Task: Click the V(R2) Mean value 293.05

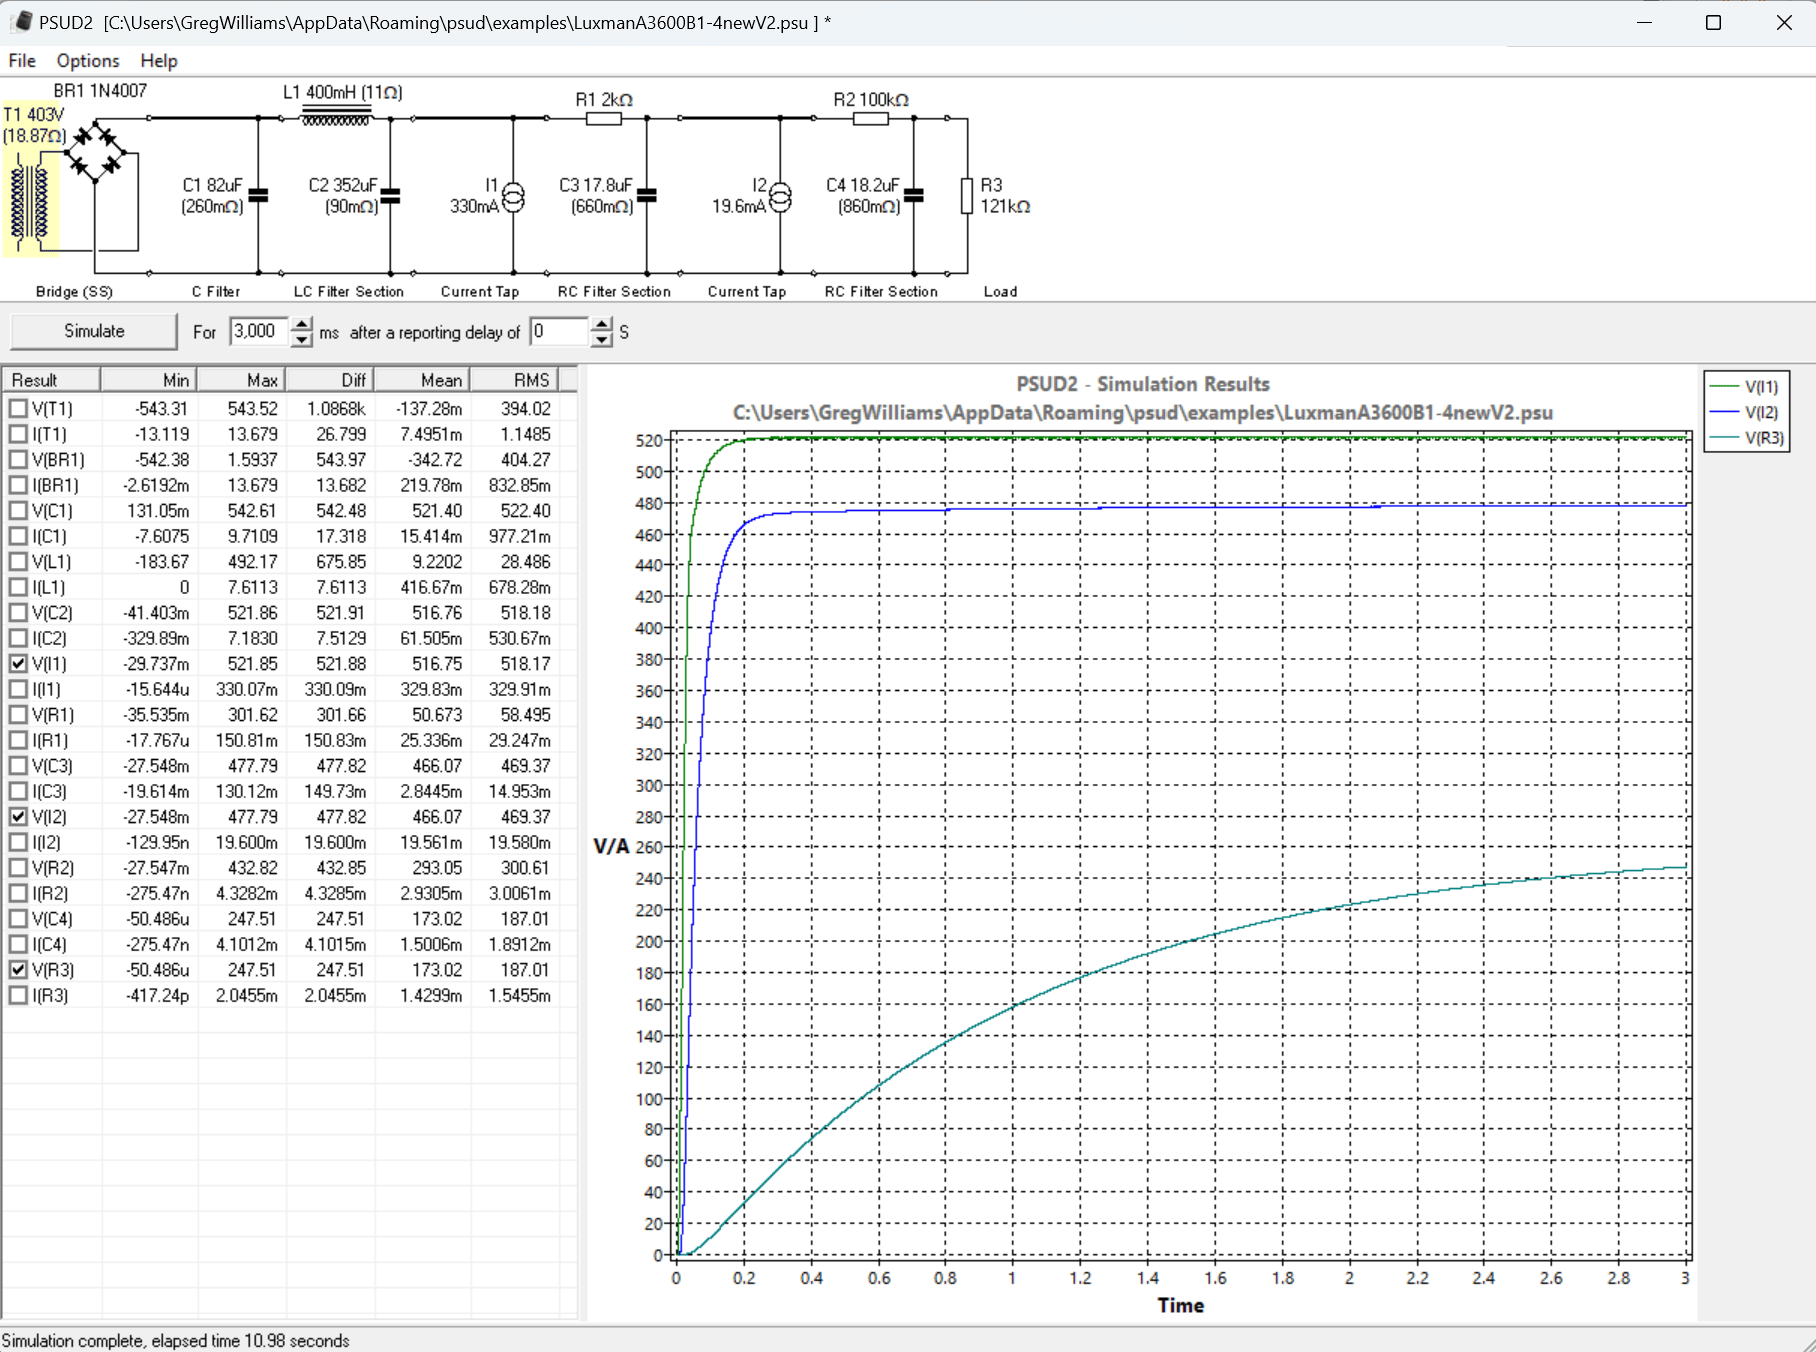Action: (x=437, y=868)
